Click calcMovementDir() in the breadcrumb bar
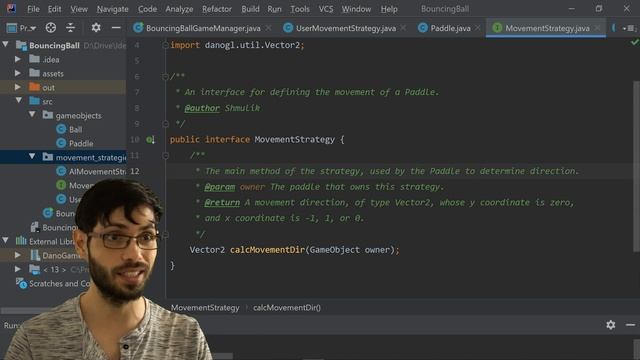Screen dimensions: 640x360 tap(287, 308)
